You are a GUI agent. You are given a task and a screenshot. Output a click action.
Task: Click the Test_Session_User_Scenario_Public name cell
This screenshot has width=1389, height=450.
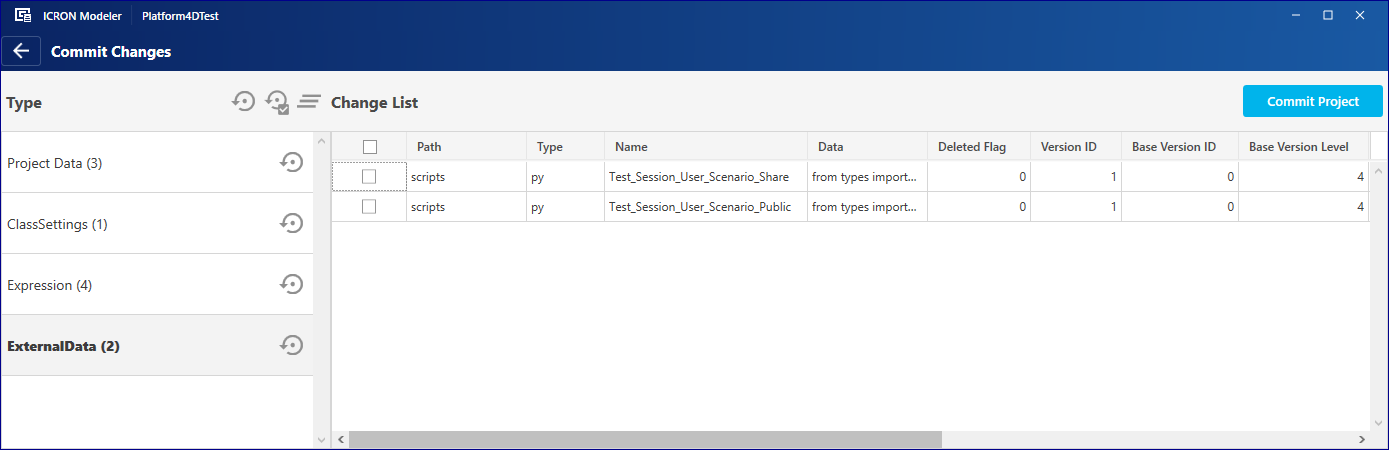[x=706, y=207]
